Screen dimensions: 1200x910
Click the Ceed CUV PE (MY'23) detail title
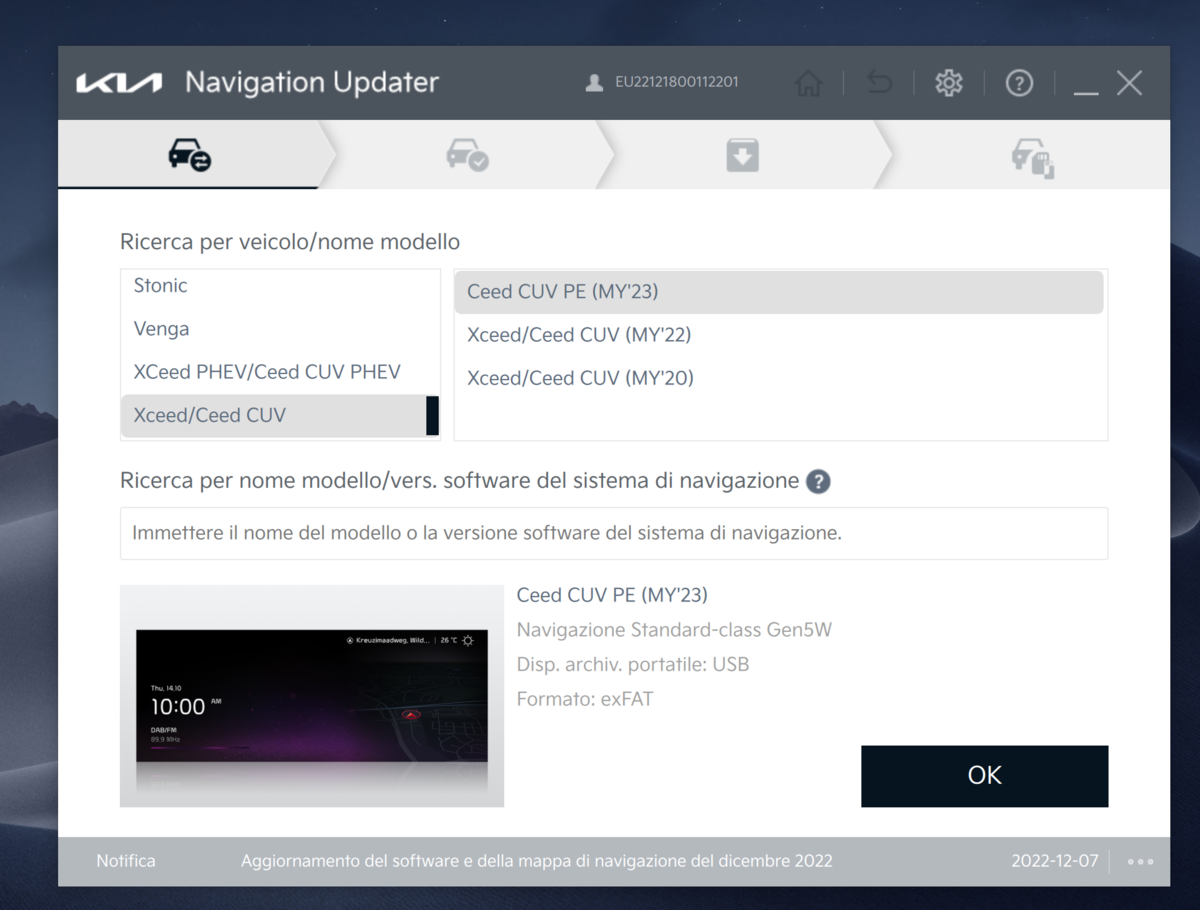click(612, 595)
